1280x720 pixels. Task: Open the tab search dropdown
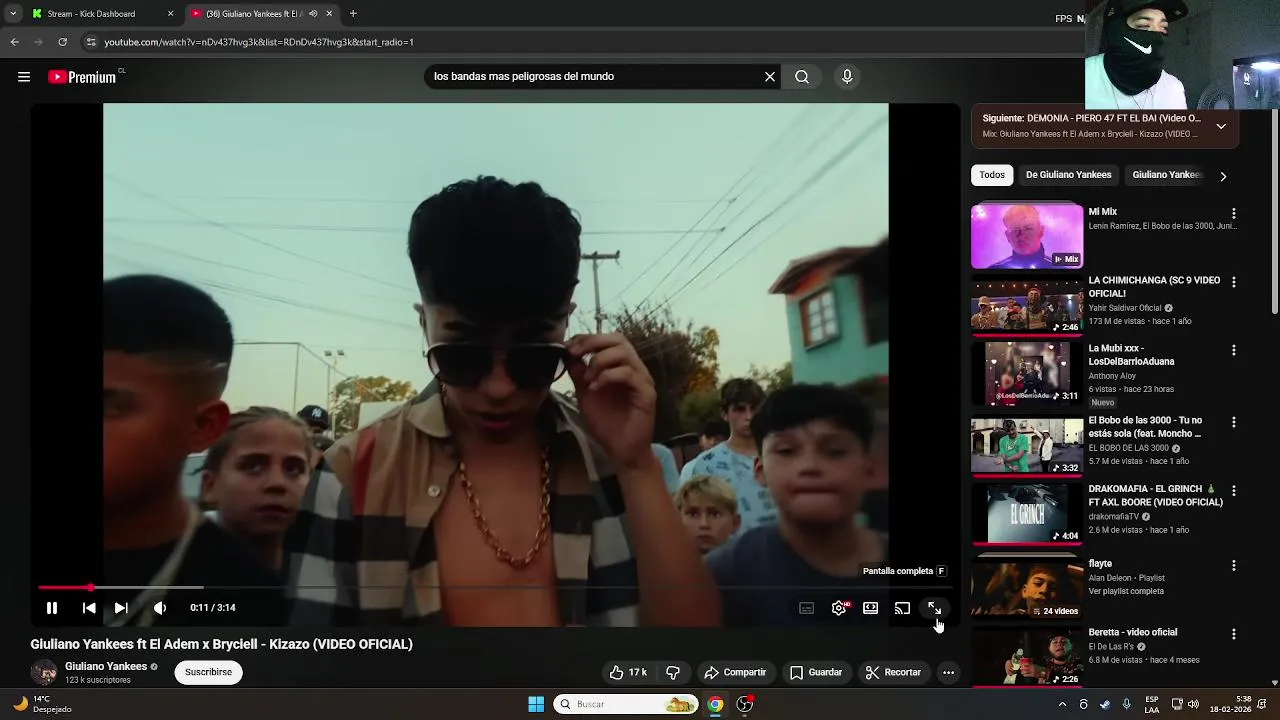[13, 14]
